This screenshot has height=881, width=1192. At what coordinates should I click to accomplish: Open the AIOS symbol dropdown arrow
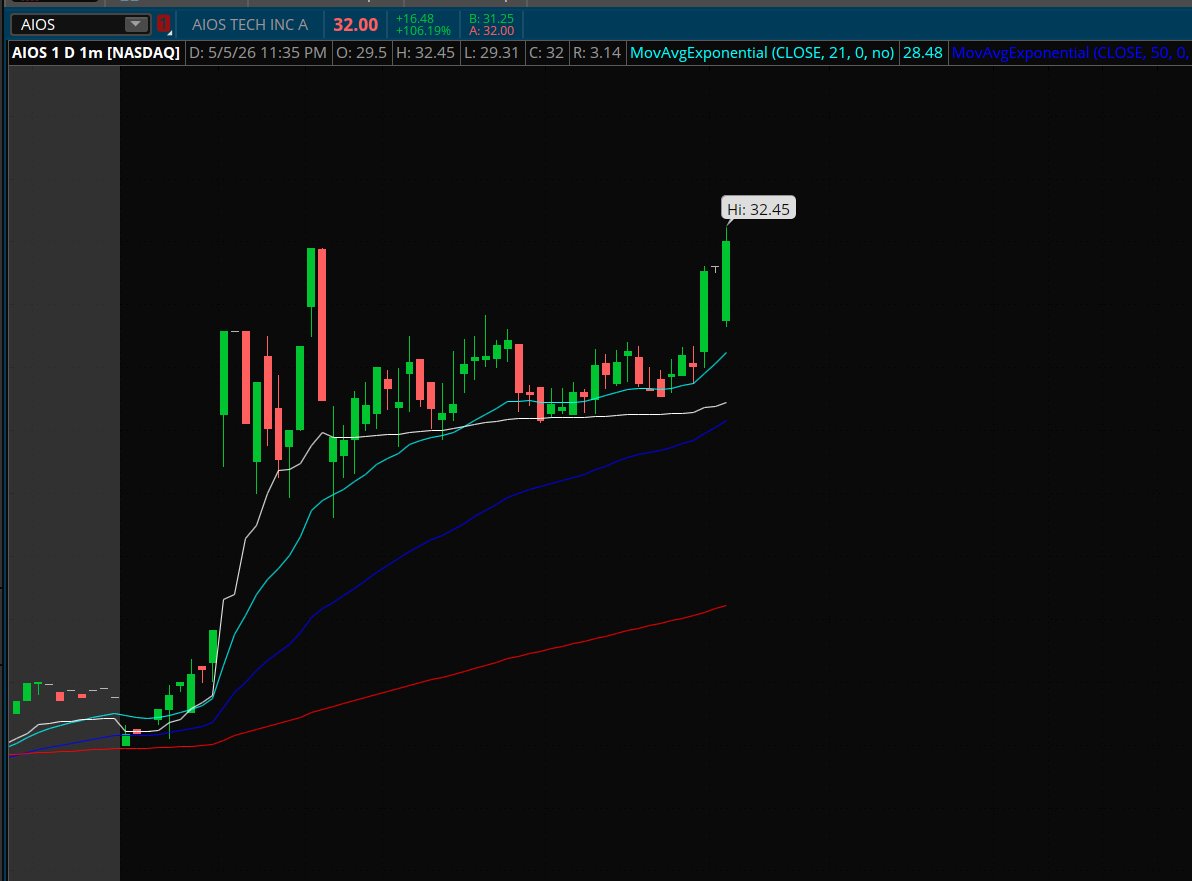pyautogui.click(x=135, y=24)
